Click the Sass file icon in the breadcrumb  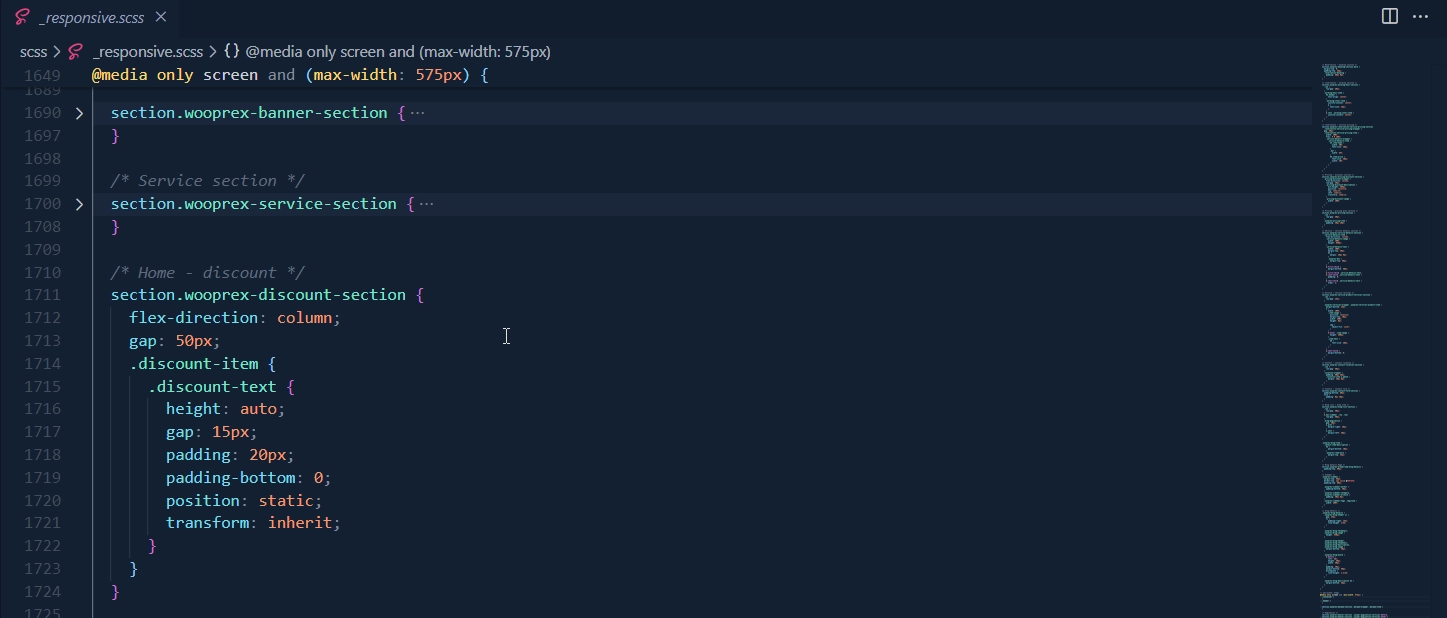[75, 52]
